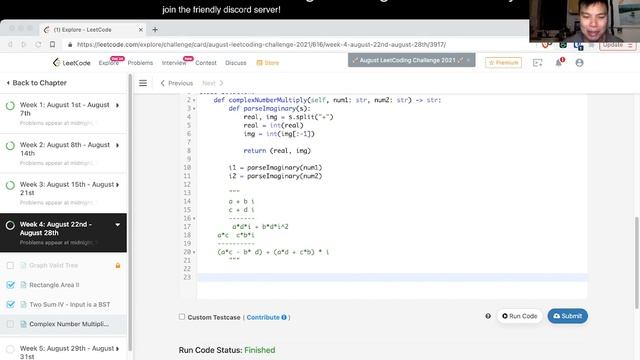Click the empty editor line 23
The image size is (640, 360).
pyautogui.click(x=392, y=278)
